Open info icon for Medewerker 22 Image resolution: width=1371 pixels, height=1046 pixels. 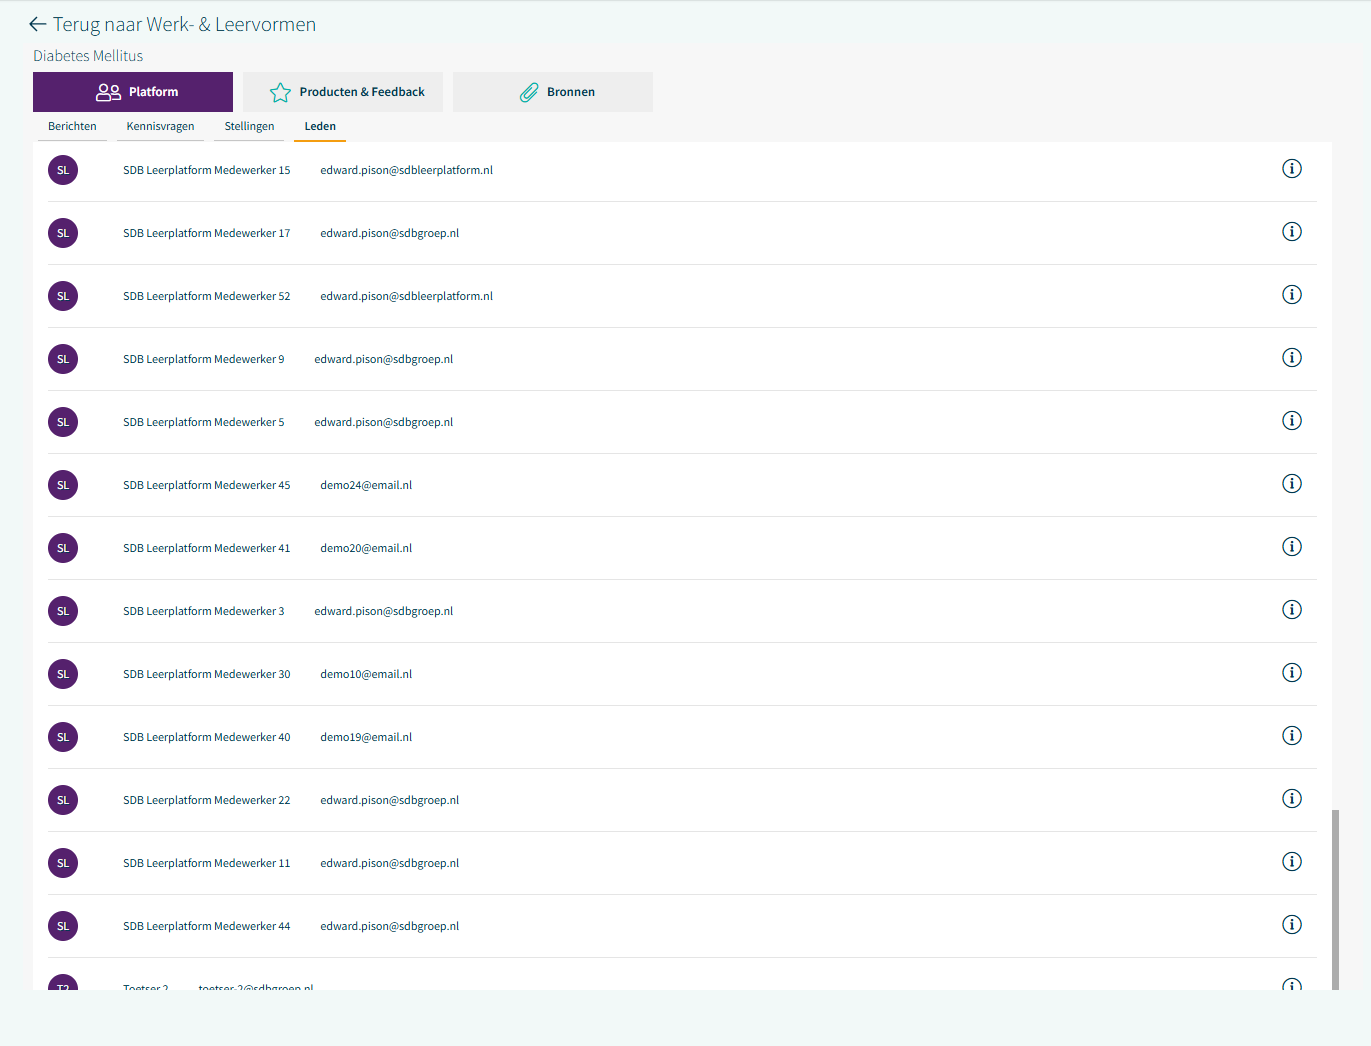tap(1291, 799)
